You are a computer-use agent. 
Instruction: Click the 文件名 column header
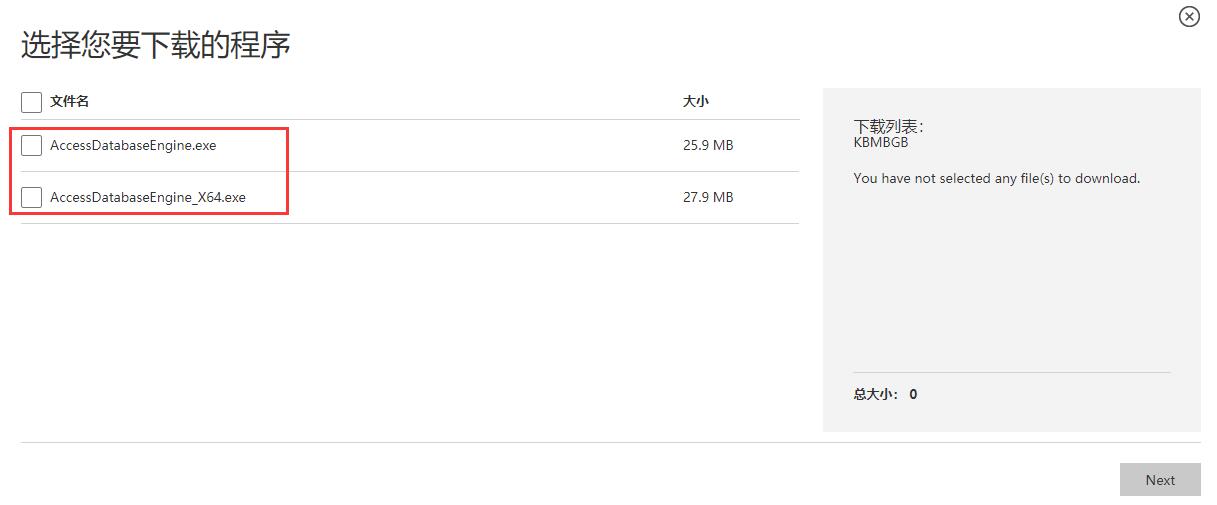[70, 102]
